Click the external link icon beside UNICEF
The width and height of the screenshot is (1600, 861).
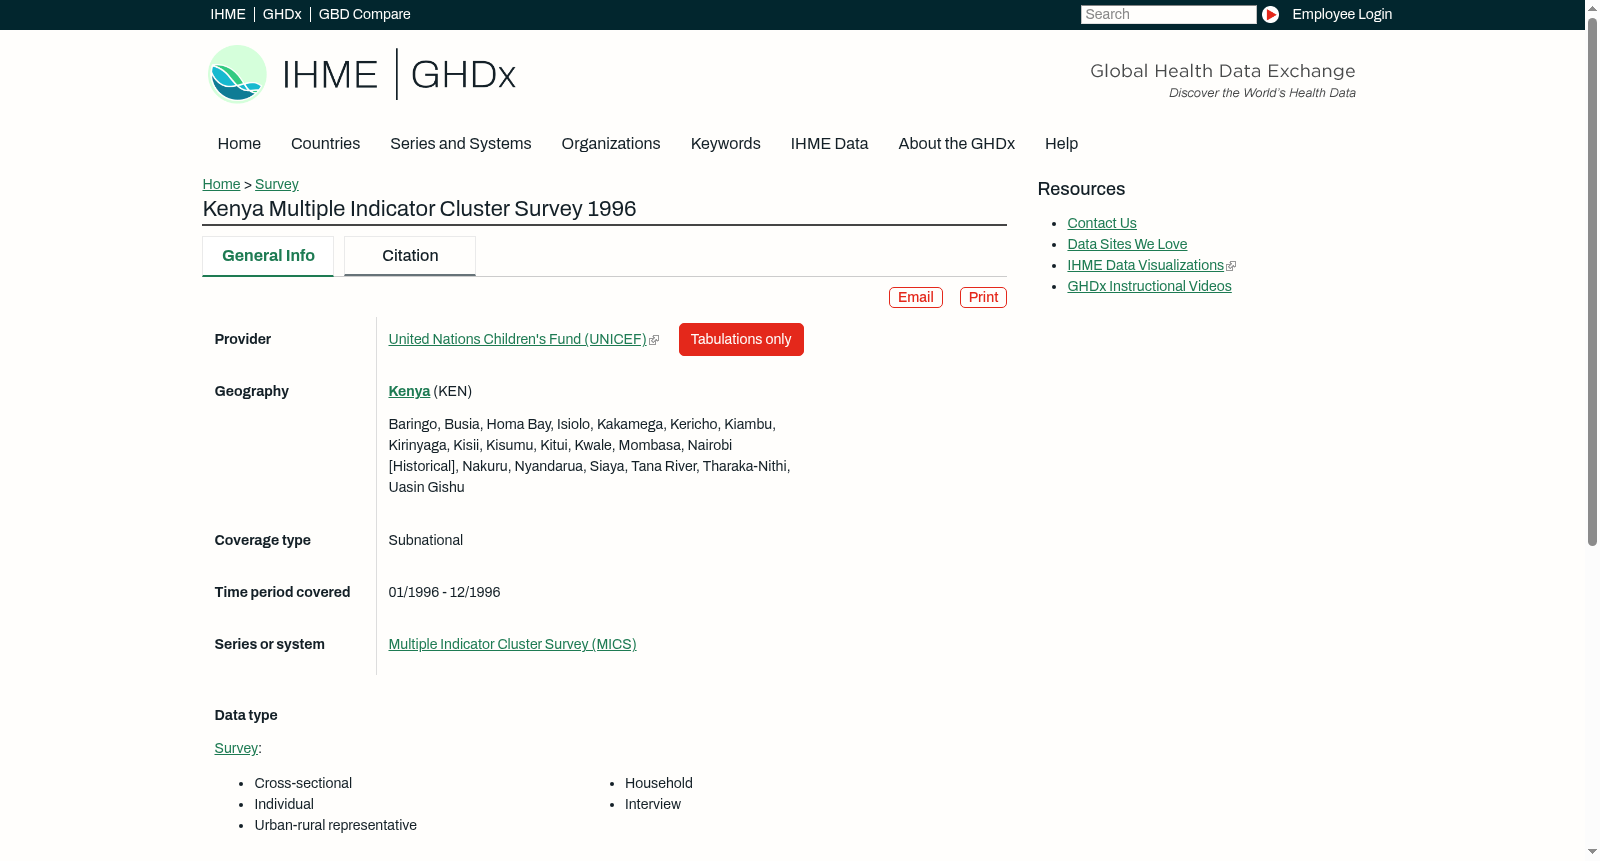[x=654, y=340]
